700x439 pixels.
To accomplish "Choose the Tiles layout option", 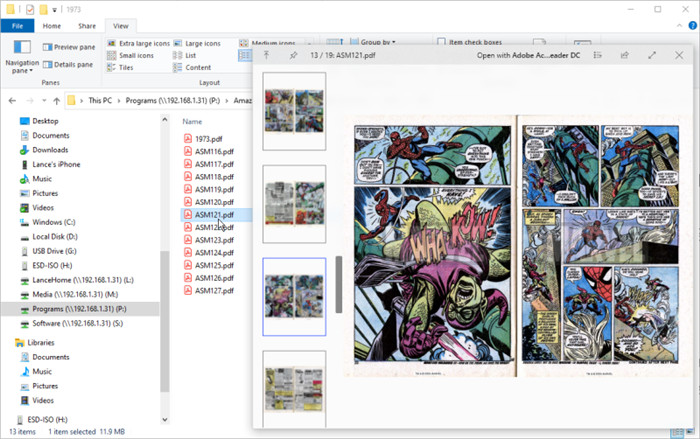I will point(121,67).
